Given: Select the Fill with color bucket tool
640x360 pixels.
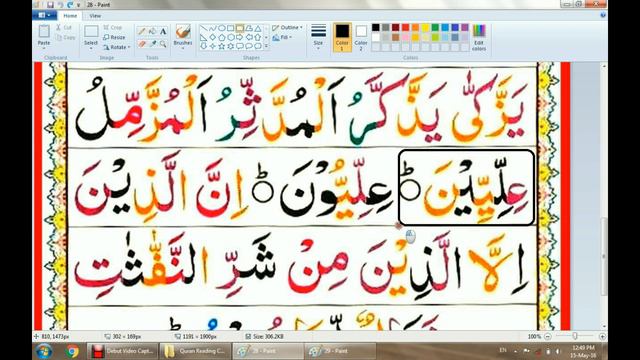Looking at the screenshot, I should point(152,31).
